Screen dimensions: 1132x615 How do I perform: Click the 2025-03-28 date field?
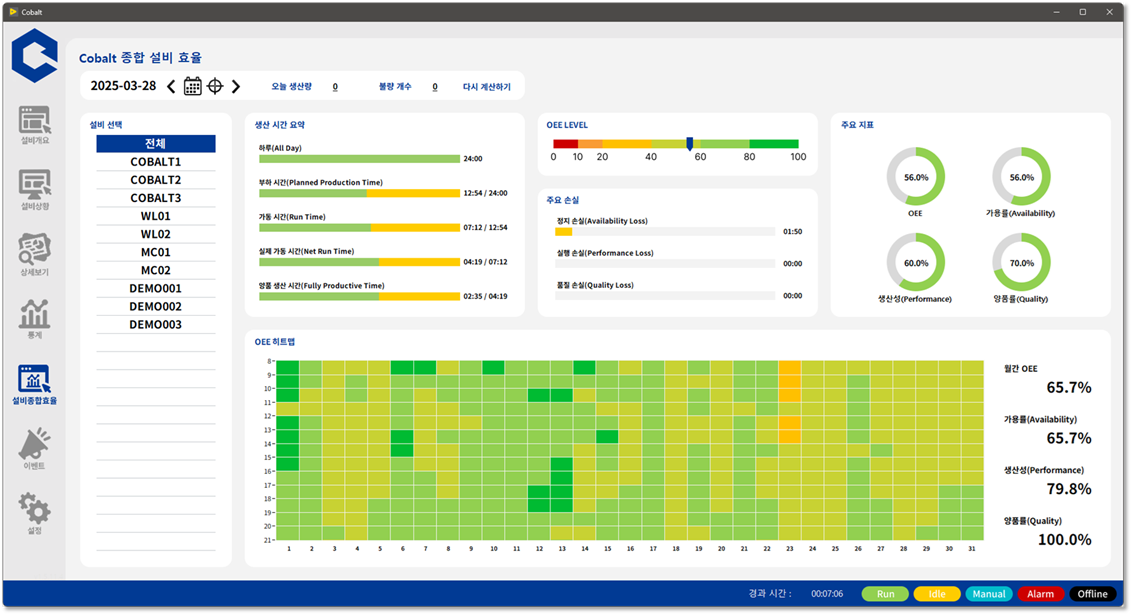[x=123, y=86]
